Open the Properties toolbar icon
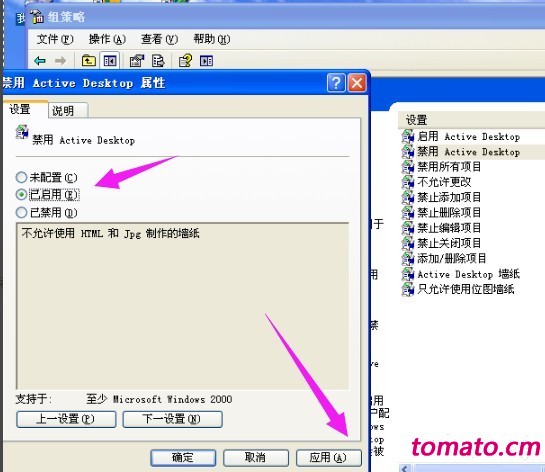 [137, 61]
